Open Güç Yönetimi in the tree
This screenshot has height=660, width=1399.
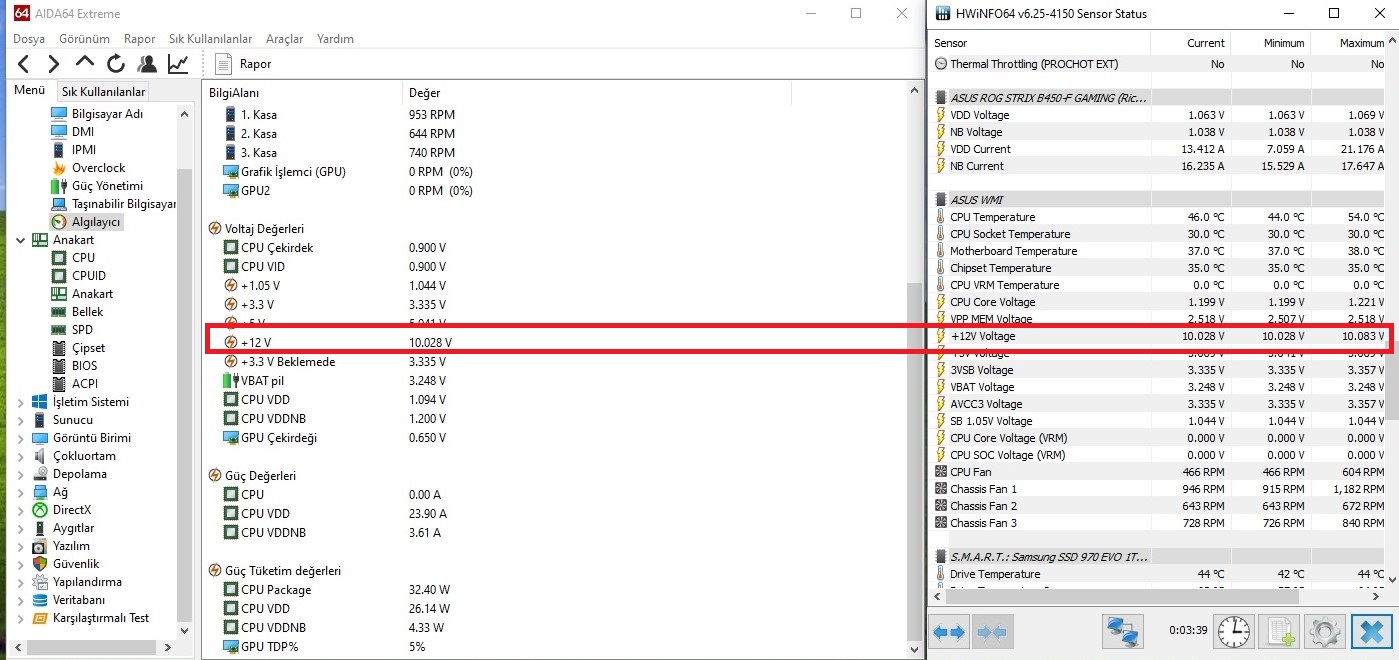107,186
